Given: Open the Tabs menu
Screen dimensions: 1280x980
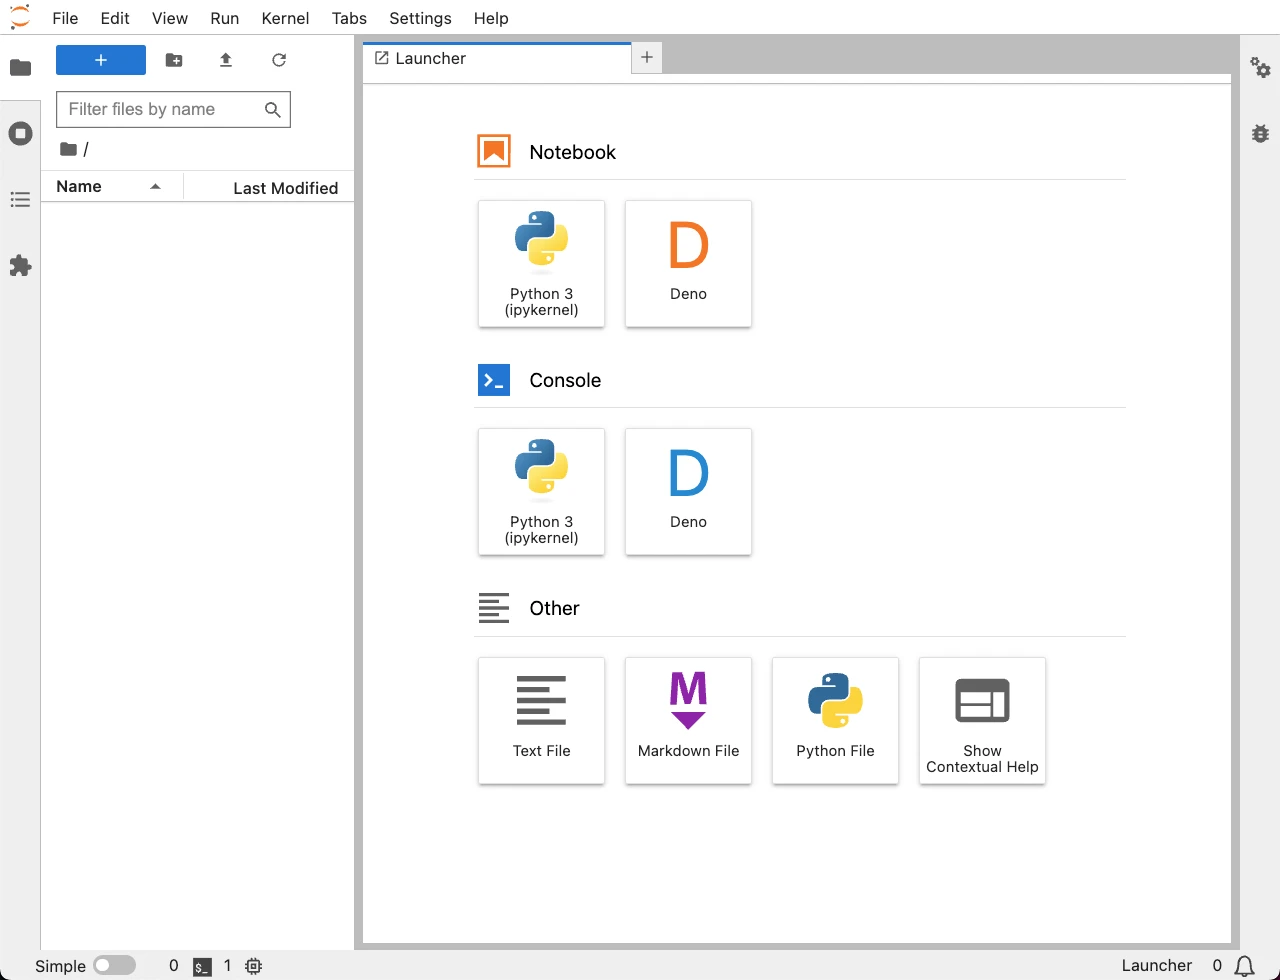Looking at the screenshot, I should 349,18.
